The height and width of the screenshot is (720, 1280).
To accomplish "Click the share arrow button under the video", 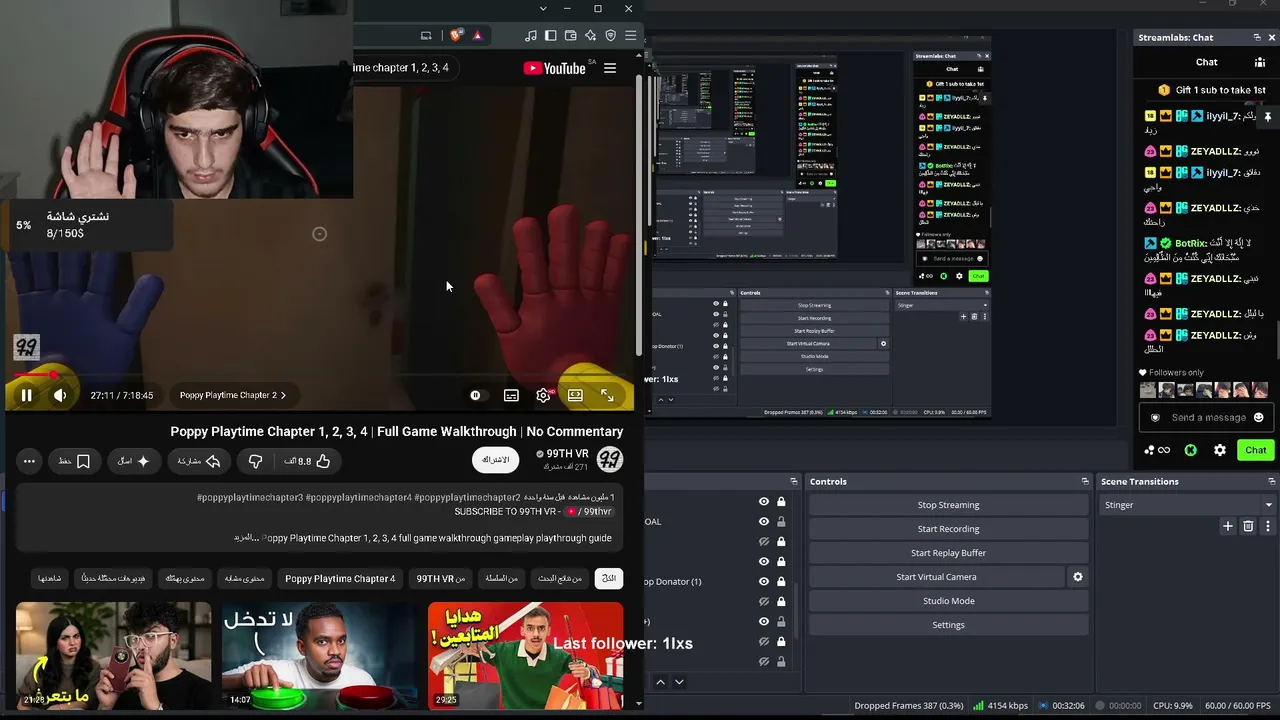I will tap(199, 461).
